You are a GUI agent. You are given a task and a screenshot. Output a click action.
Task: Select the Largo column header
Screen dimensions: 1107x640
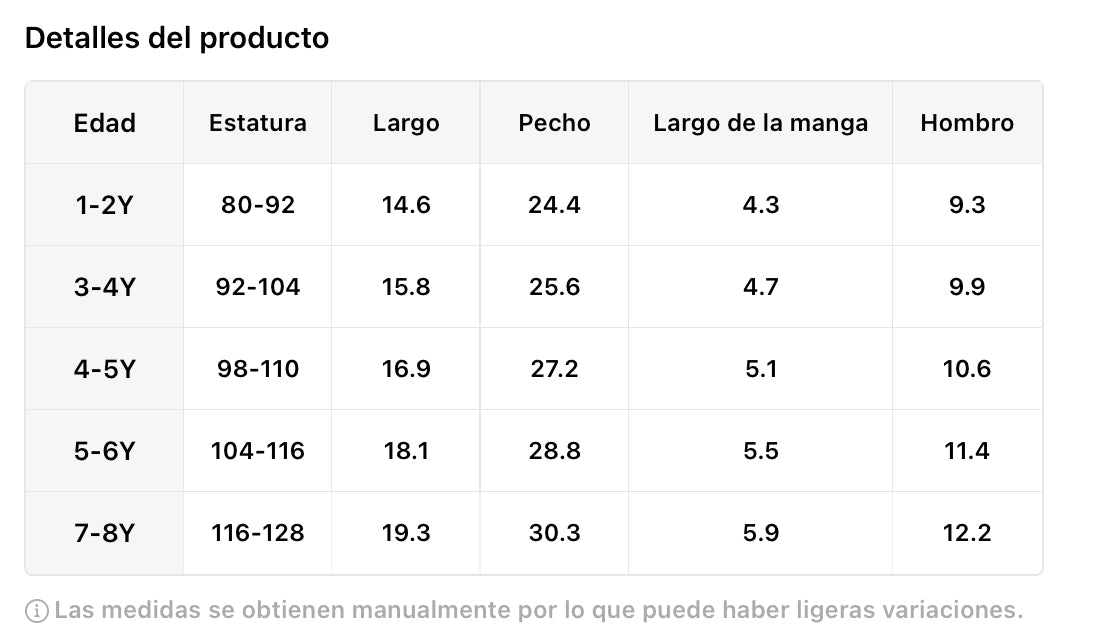click(x=405, y=123)
